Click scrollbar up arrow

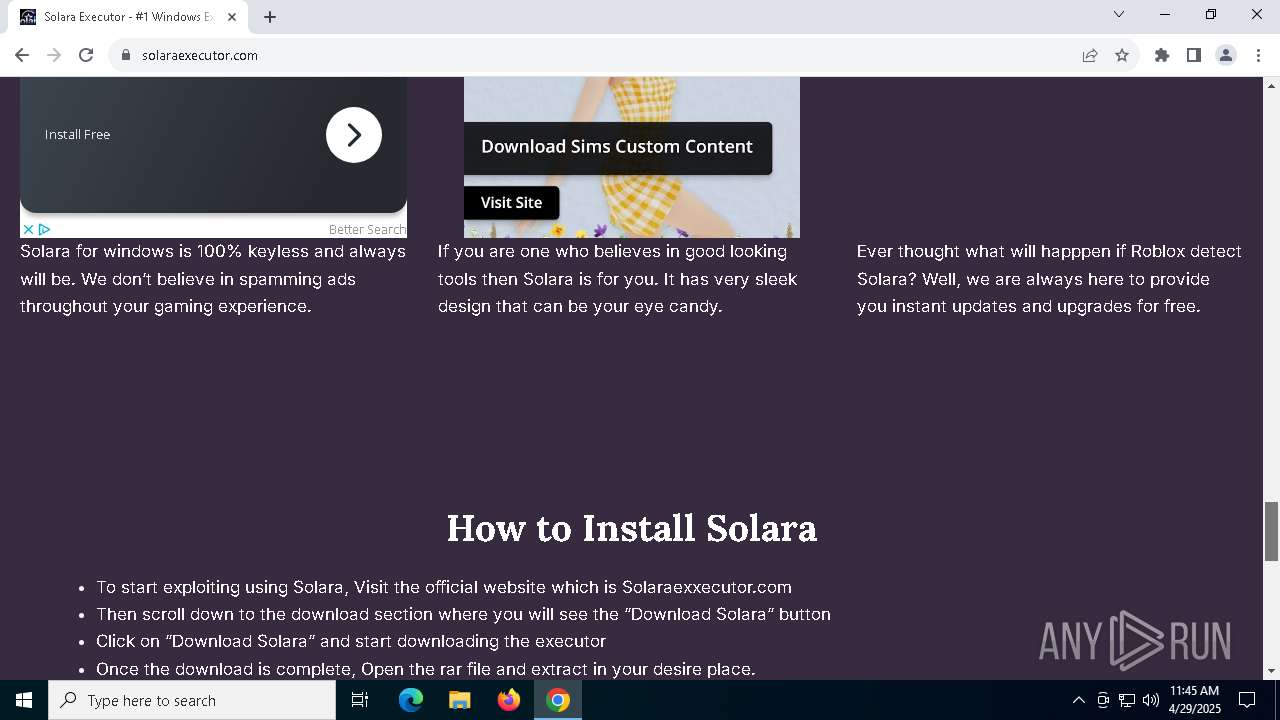coord(1271,85)
